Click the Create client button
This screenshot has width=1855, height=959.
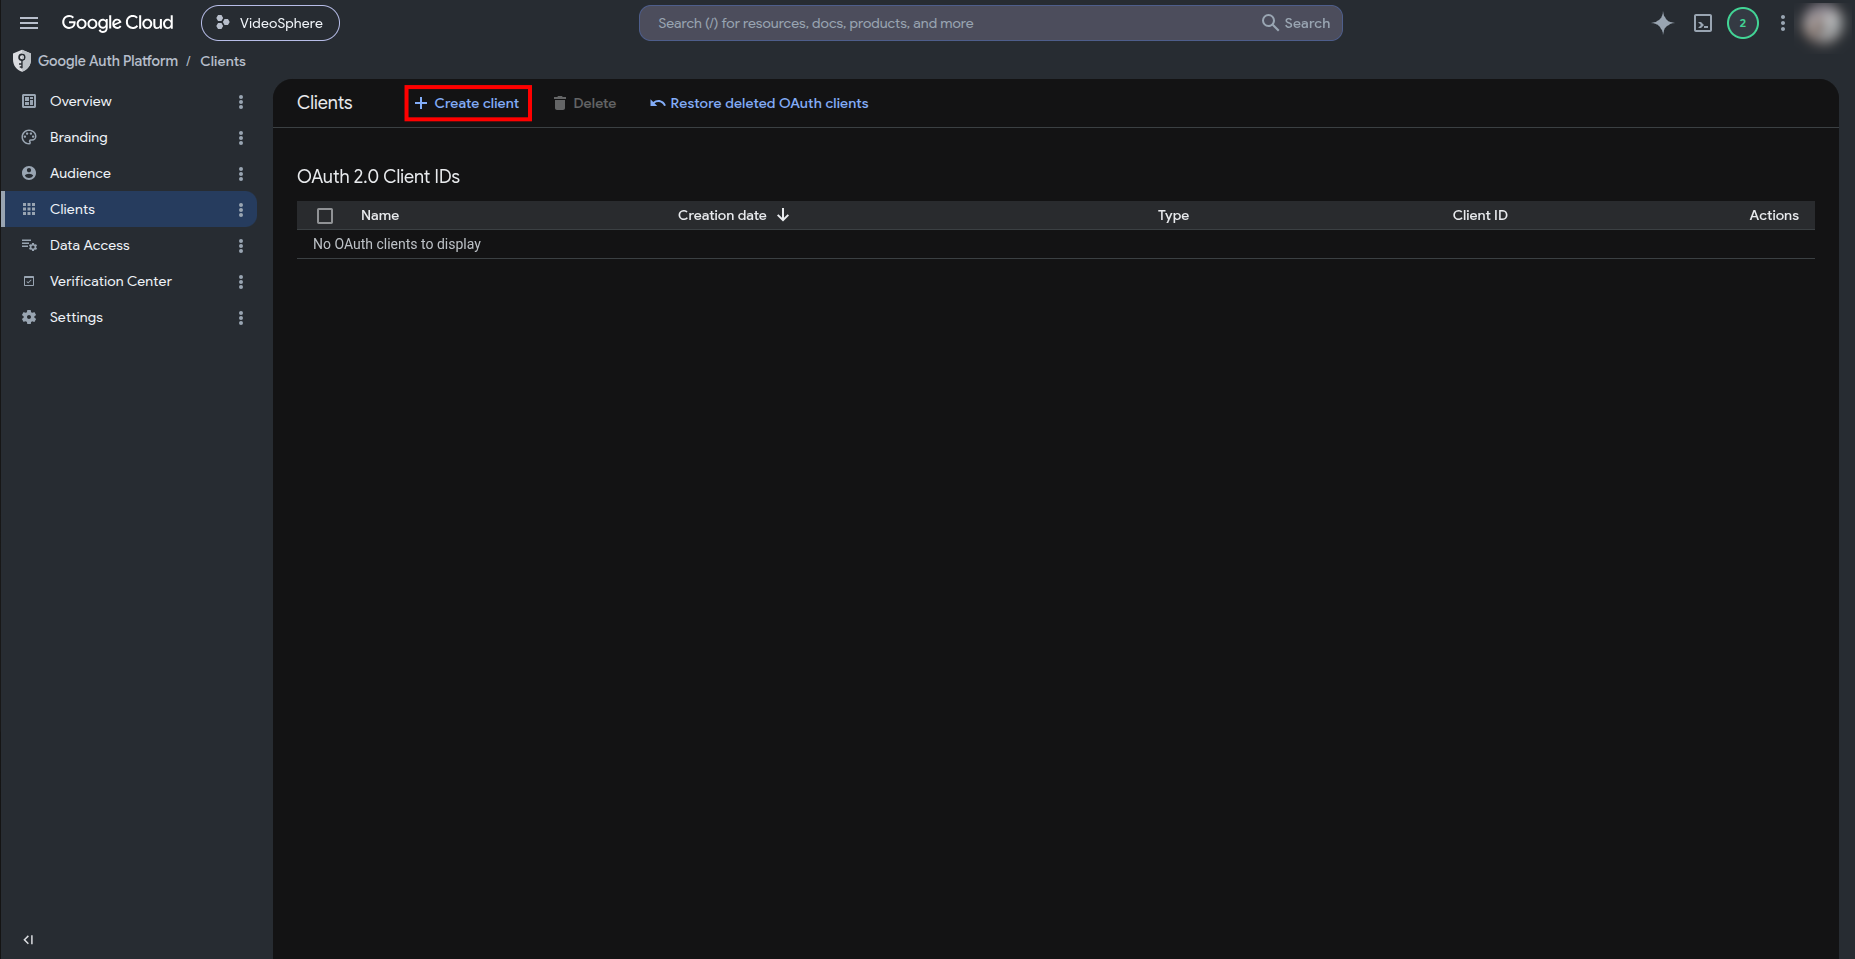tap(467, 103)
